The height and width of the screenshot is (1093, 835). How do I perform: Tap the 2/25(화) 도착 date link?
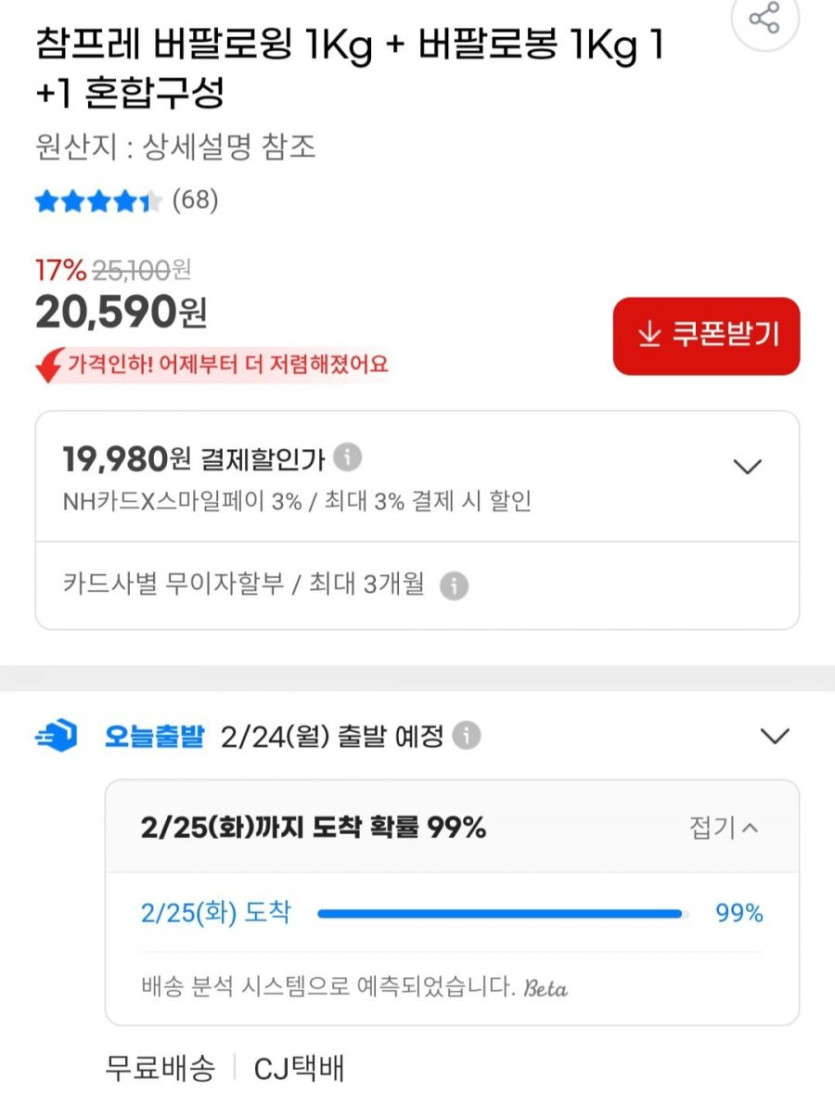coord(216,913)
